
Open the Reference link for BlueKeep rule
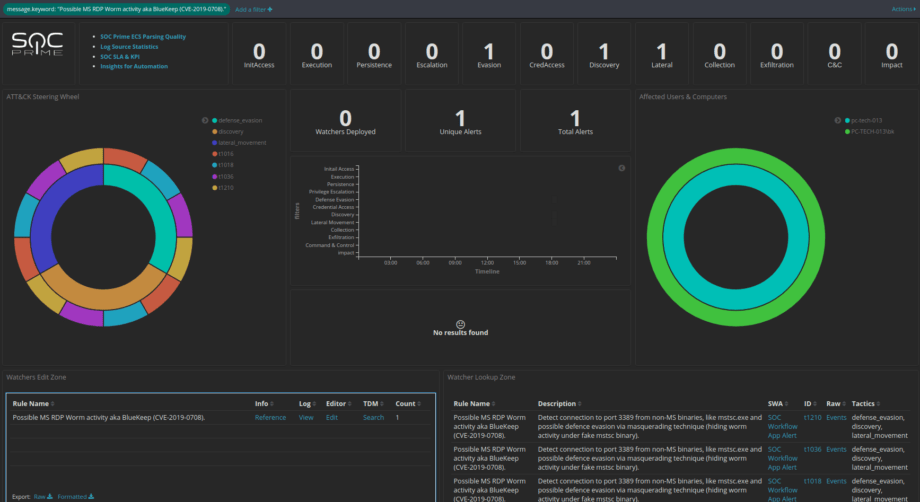[270, 417]
